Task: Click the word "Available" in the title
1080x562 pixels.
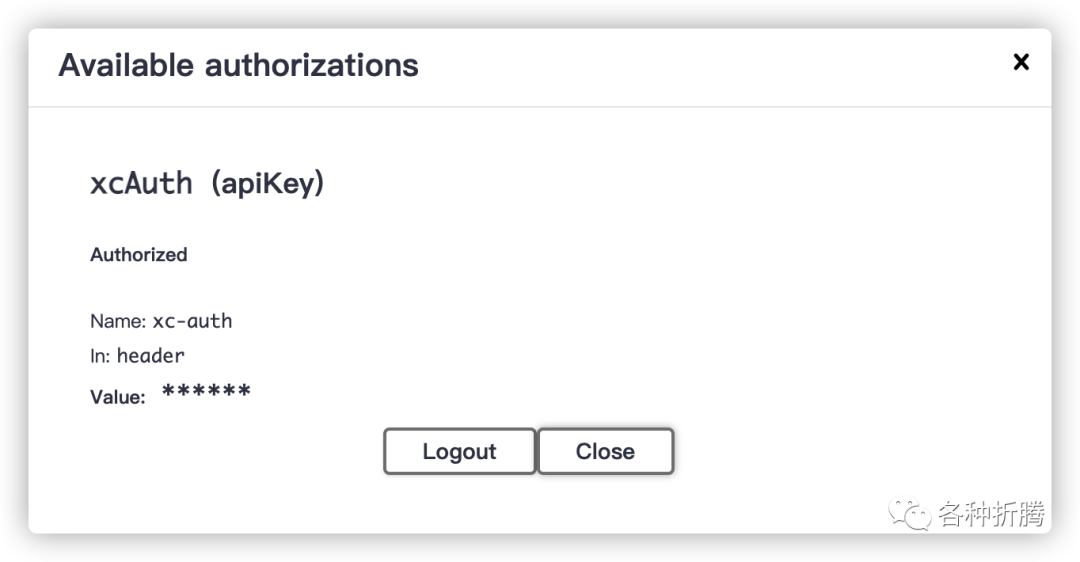Action: pyautogui.click(x=126, y=65)
